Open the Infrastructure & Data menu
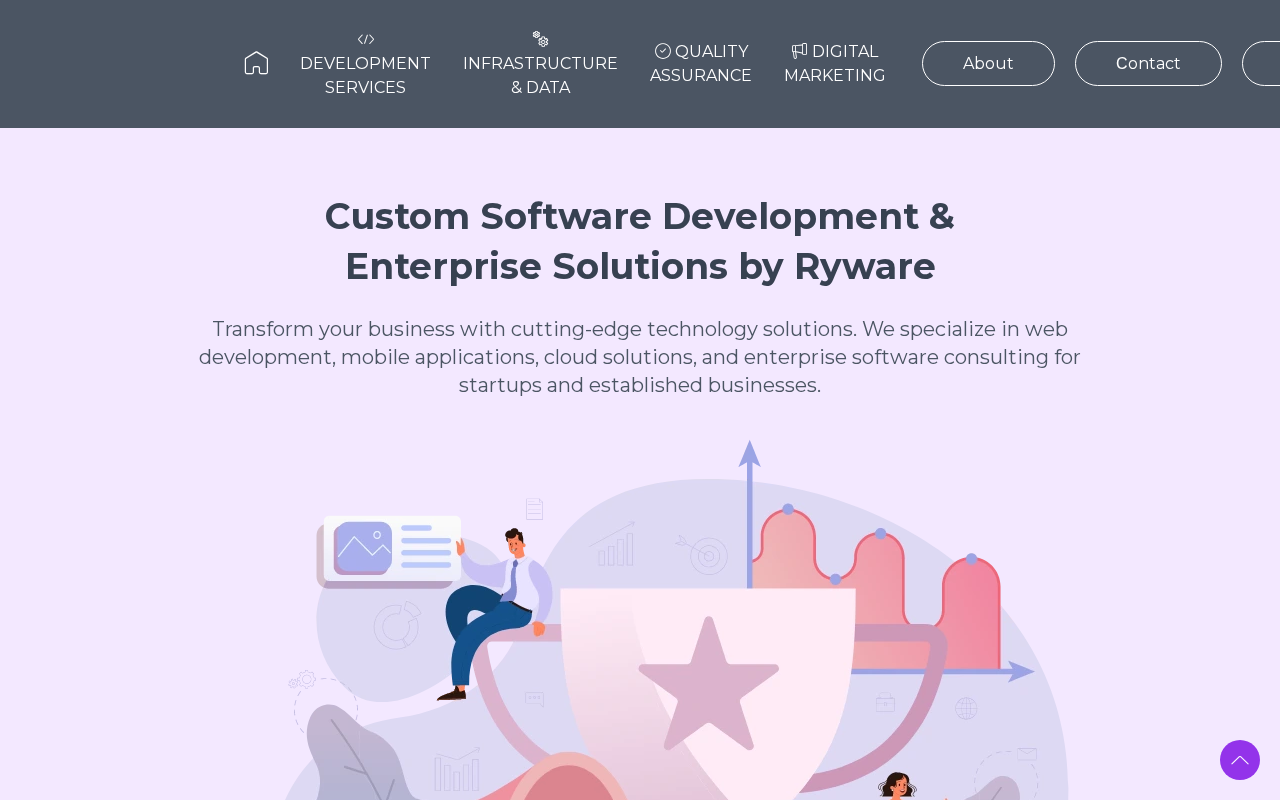 coord(540,64)
